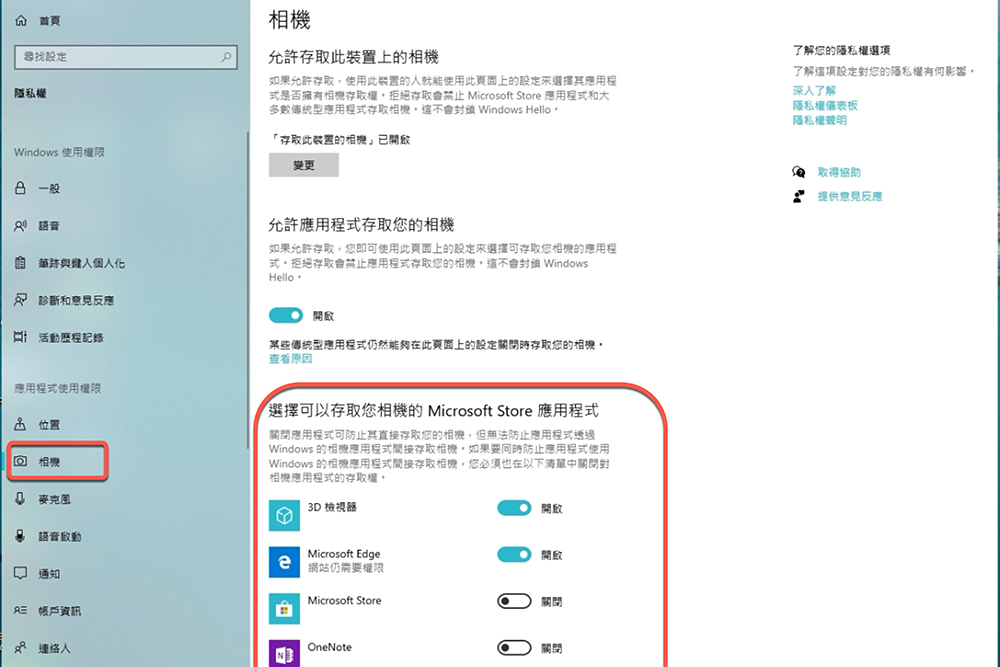Open 麥克風 (Microphone) settings via its icon

pyautogui.click(x=19, y=497)
